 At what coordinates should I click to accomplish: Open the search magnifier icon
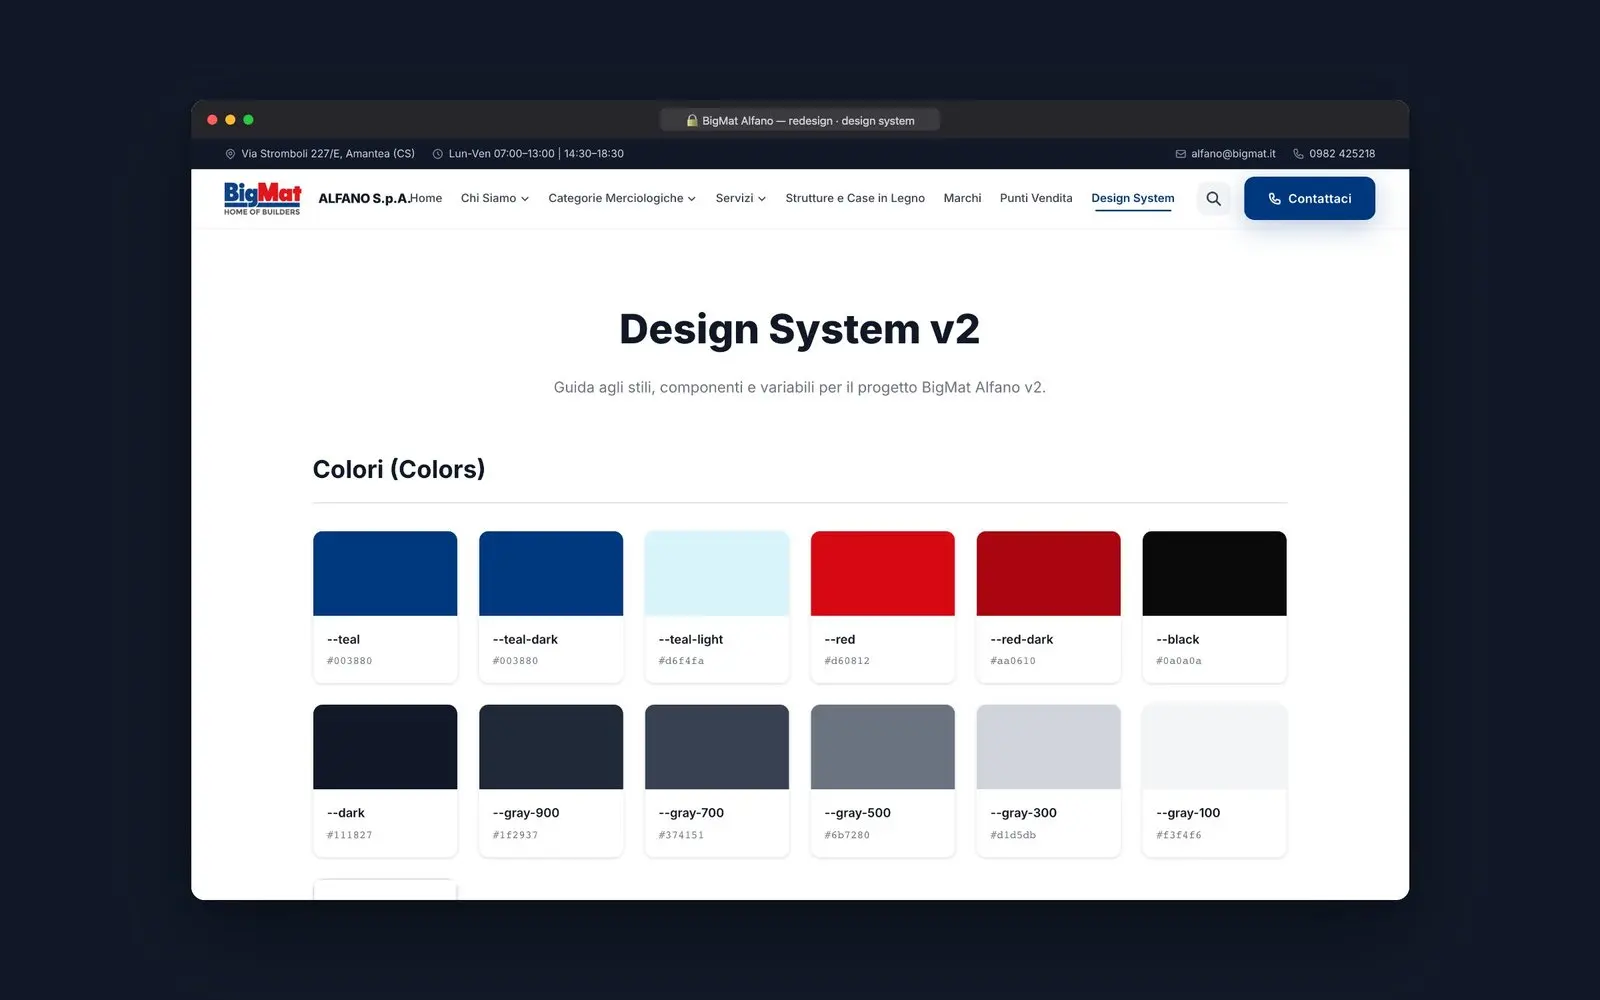pos(1213,198)
